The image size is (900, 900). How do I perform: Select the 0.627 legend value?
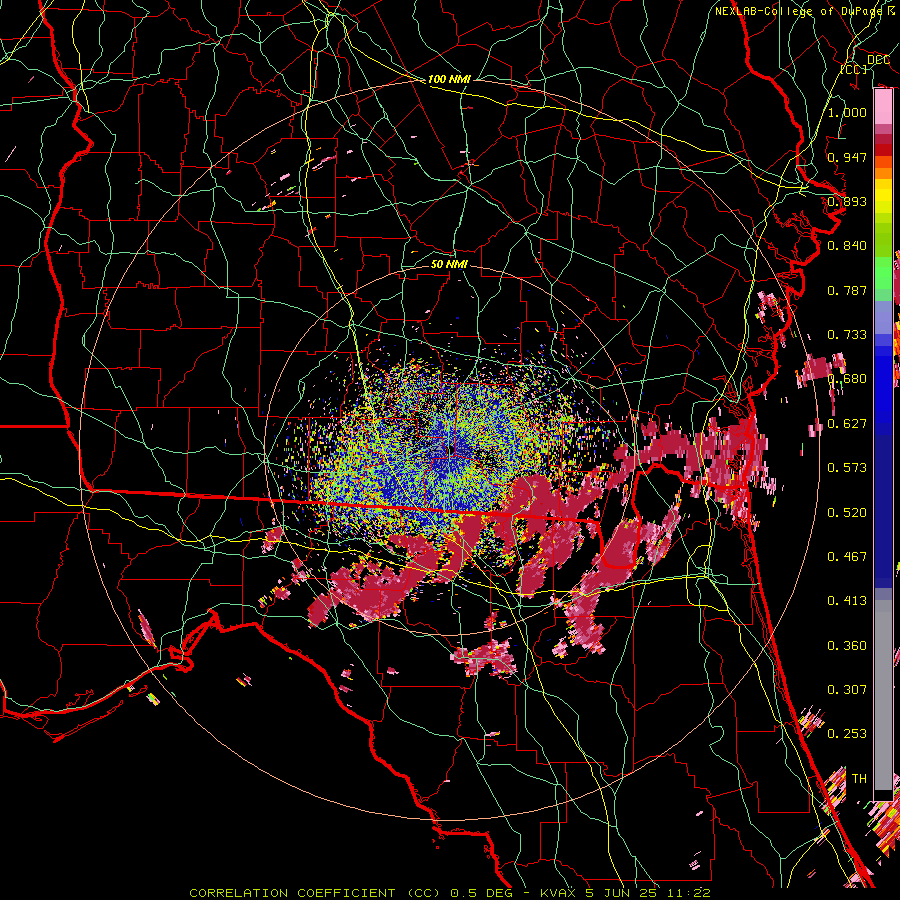[847, 424]
